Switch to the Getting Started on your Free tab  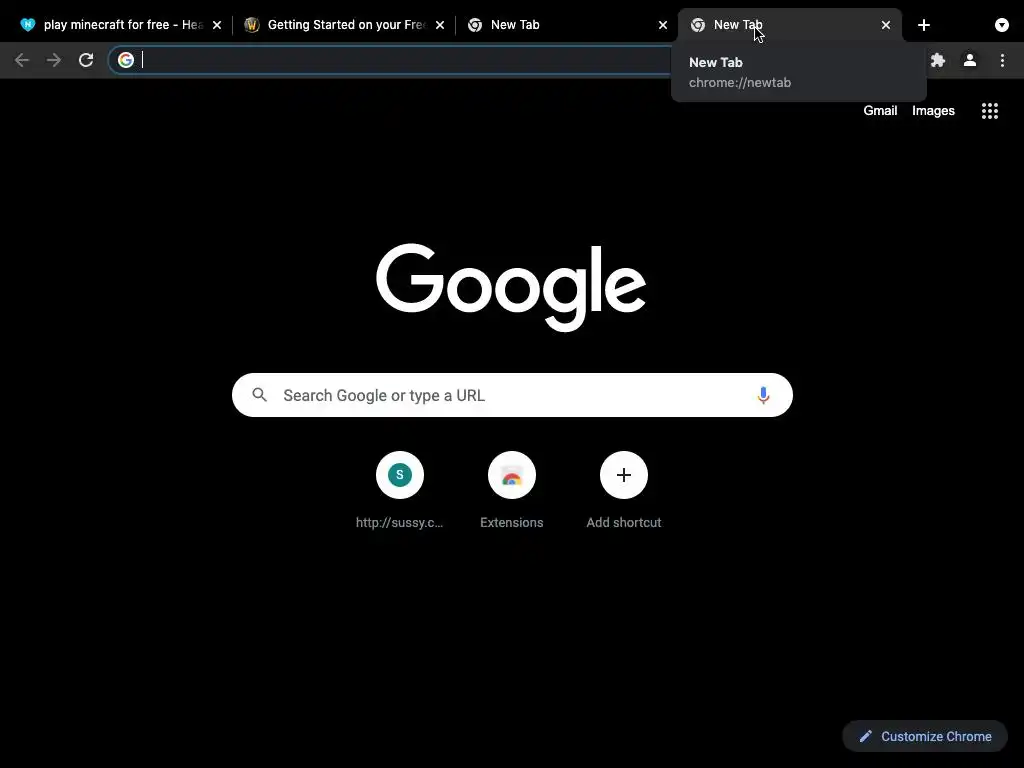(346, 25)
